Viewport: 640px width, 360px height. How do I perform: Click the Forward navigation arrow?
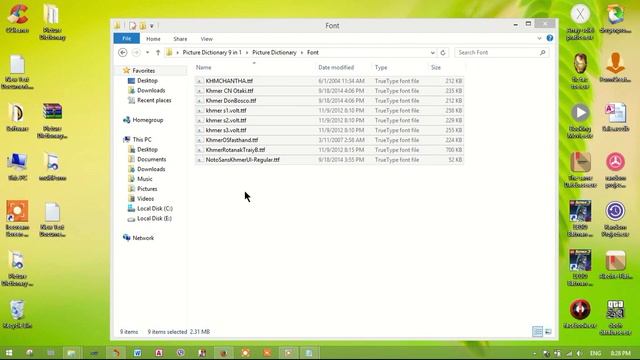(136, 53)
